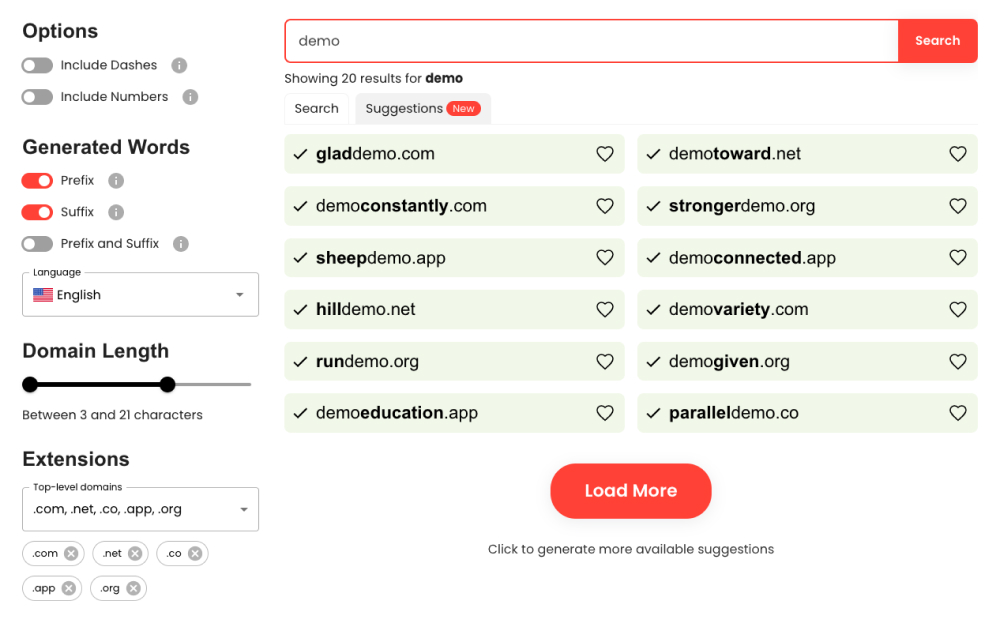Enable Prefix and Suffix toggle

(x=37, y=244)
